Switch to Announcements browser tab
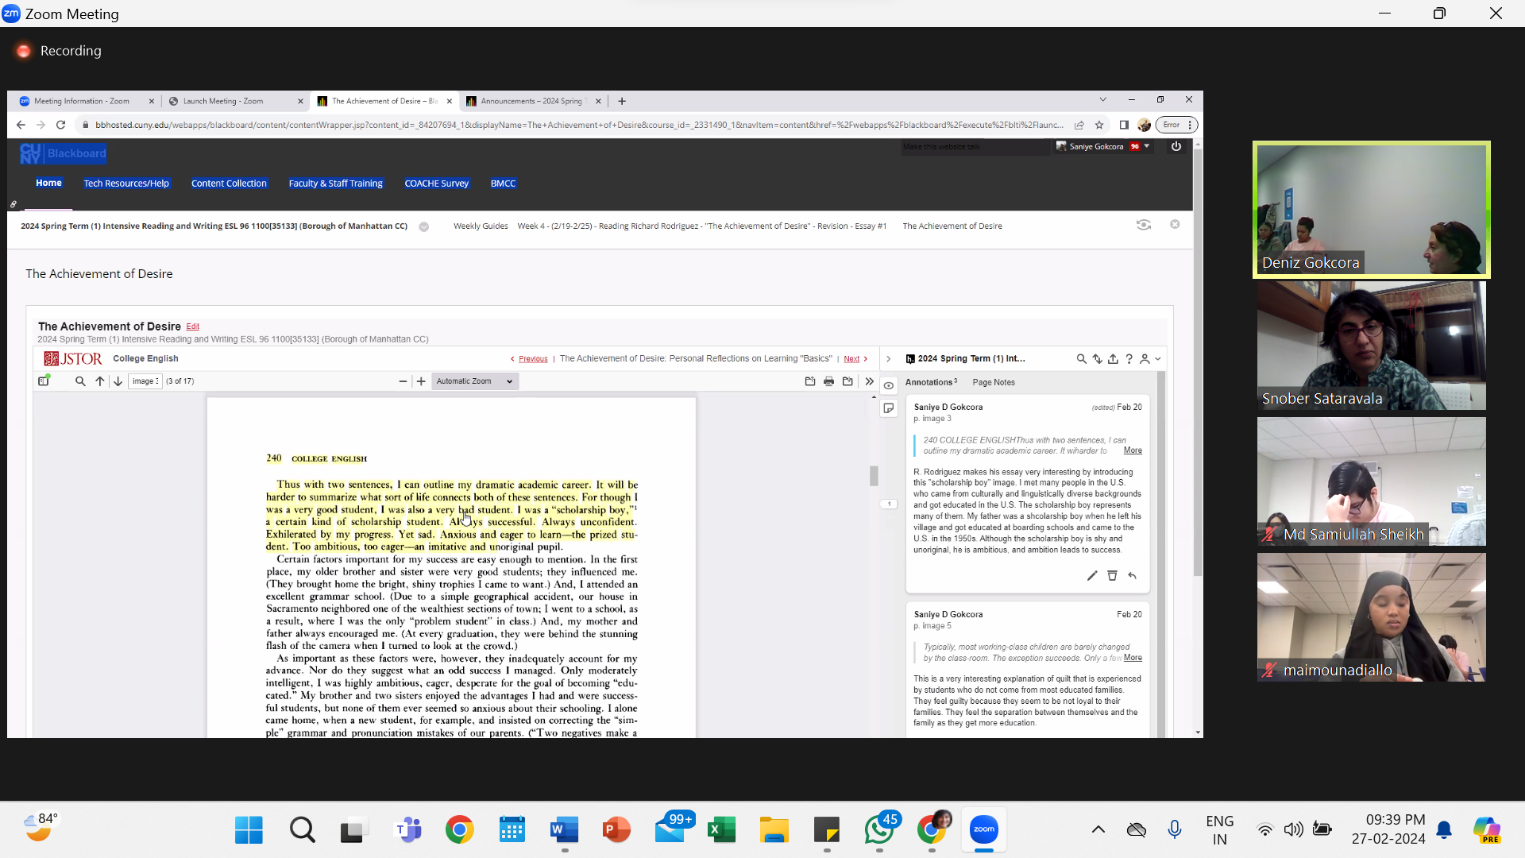The image size is (1525, 858). click(x=533, y=101)
